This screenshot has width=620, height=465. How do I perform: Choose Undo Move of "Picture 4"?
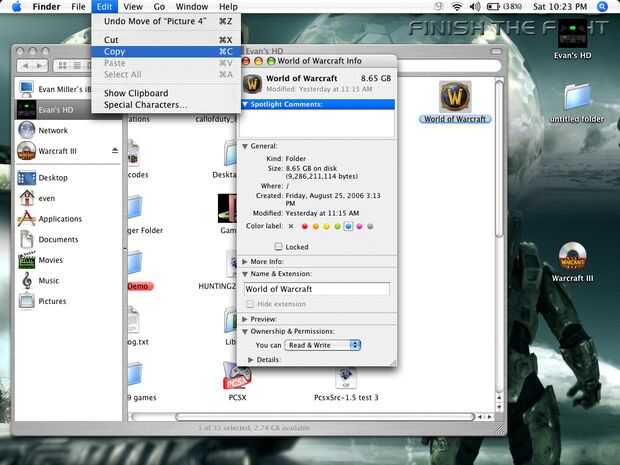(166, 21)
